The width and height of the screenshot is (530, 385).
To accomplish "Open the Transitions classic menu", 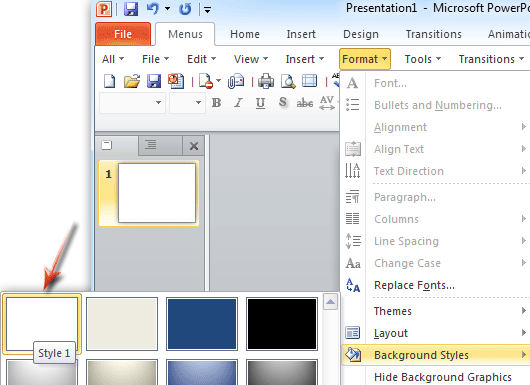I will (491, 59).
